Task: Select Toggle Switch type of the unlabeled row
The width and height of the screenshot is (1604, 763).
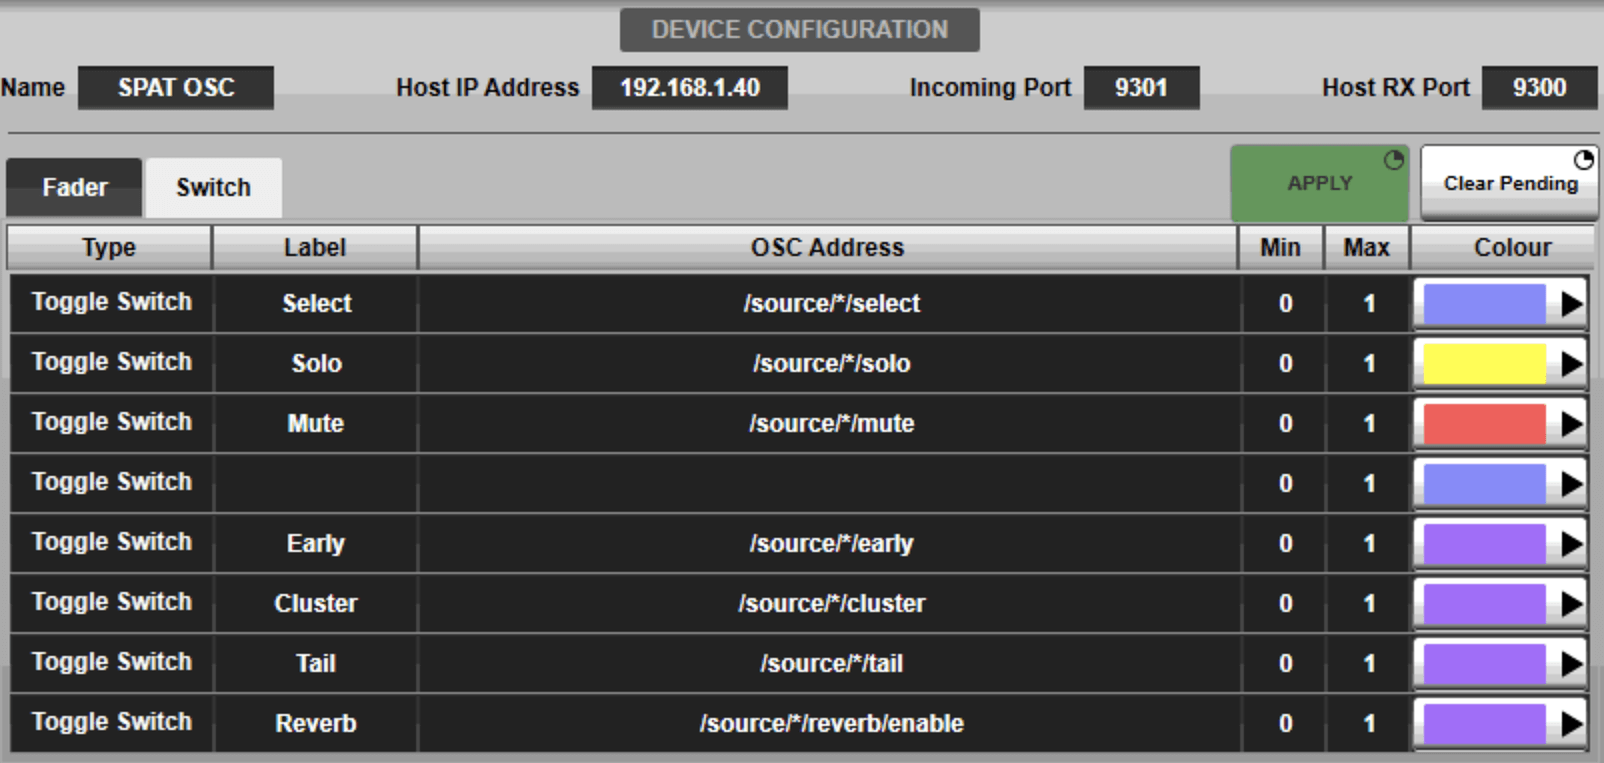Action: 111,482
